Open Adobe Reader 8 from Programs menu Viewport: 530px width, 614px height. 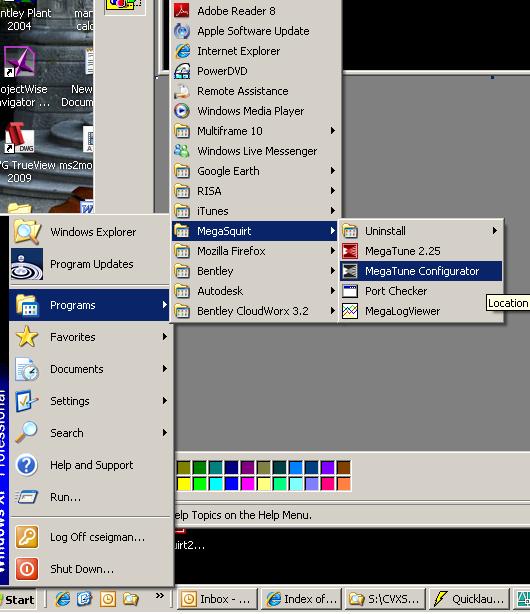[256, 11]
